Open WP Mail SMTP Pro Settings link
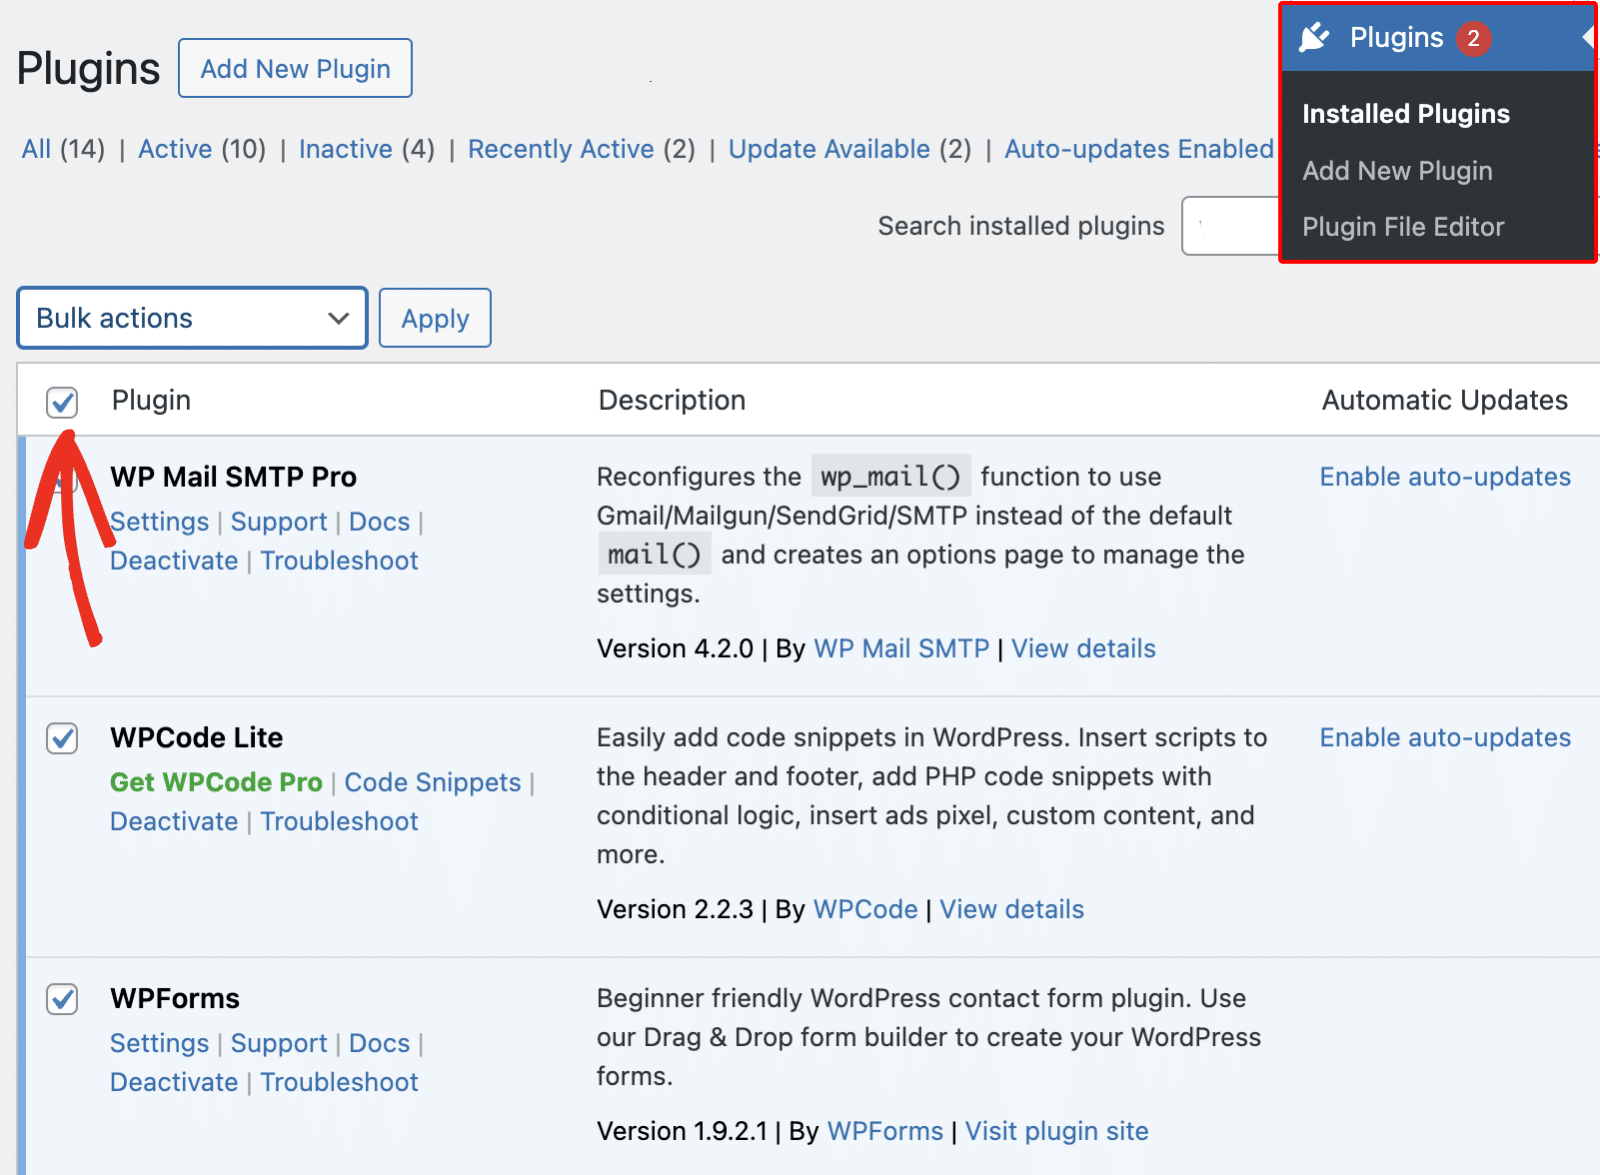The height and width of the screenshot is (1175, 1600). point(159,522)
